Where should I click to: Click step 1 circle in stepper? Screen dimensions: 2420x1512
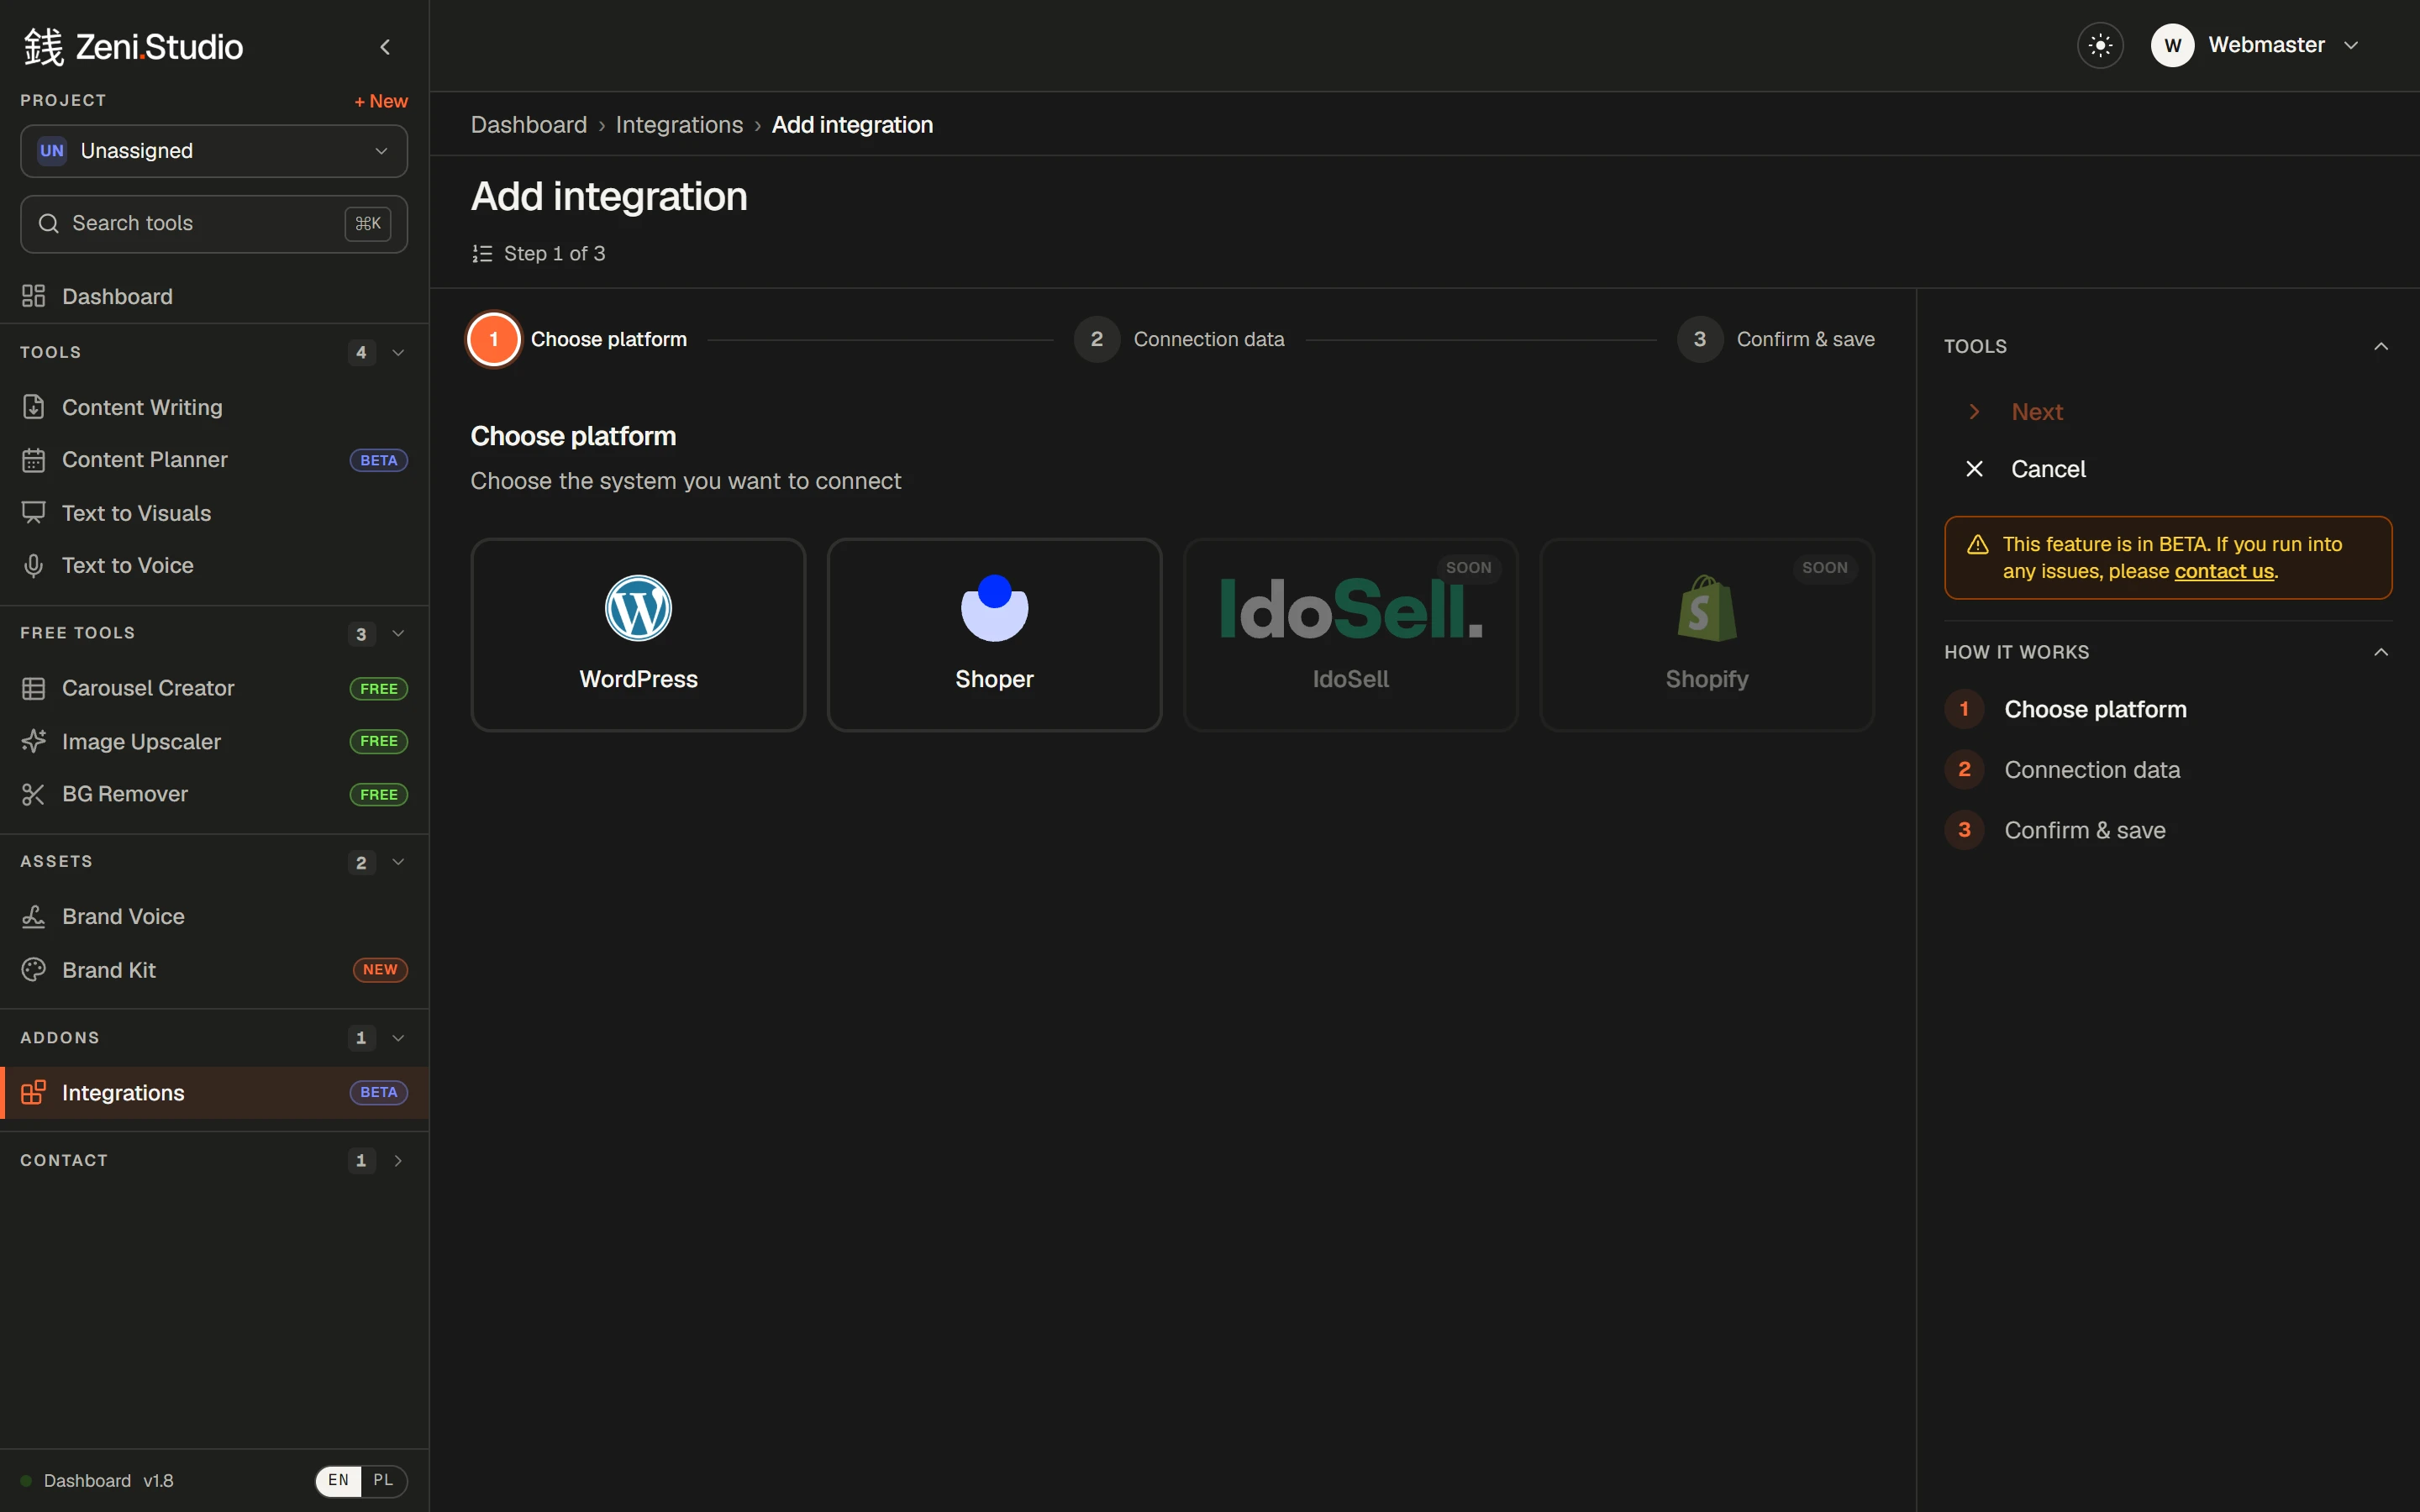[x=494, y=339]
